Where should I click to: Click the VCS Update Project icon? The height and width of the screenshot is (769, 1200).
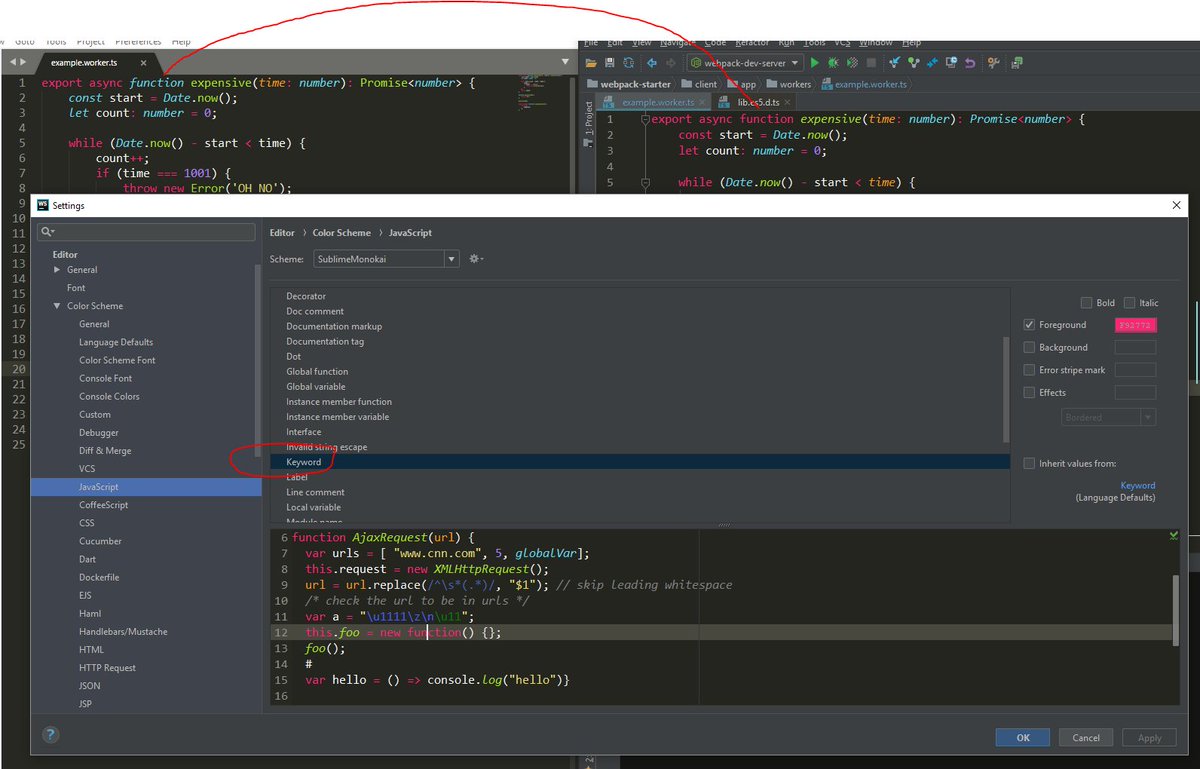(x=895, y=63)
